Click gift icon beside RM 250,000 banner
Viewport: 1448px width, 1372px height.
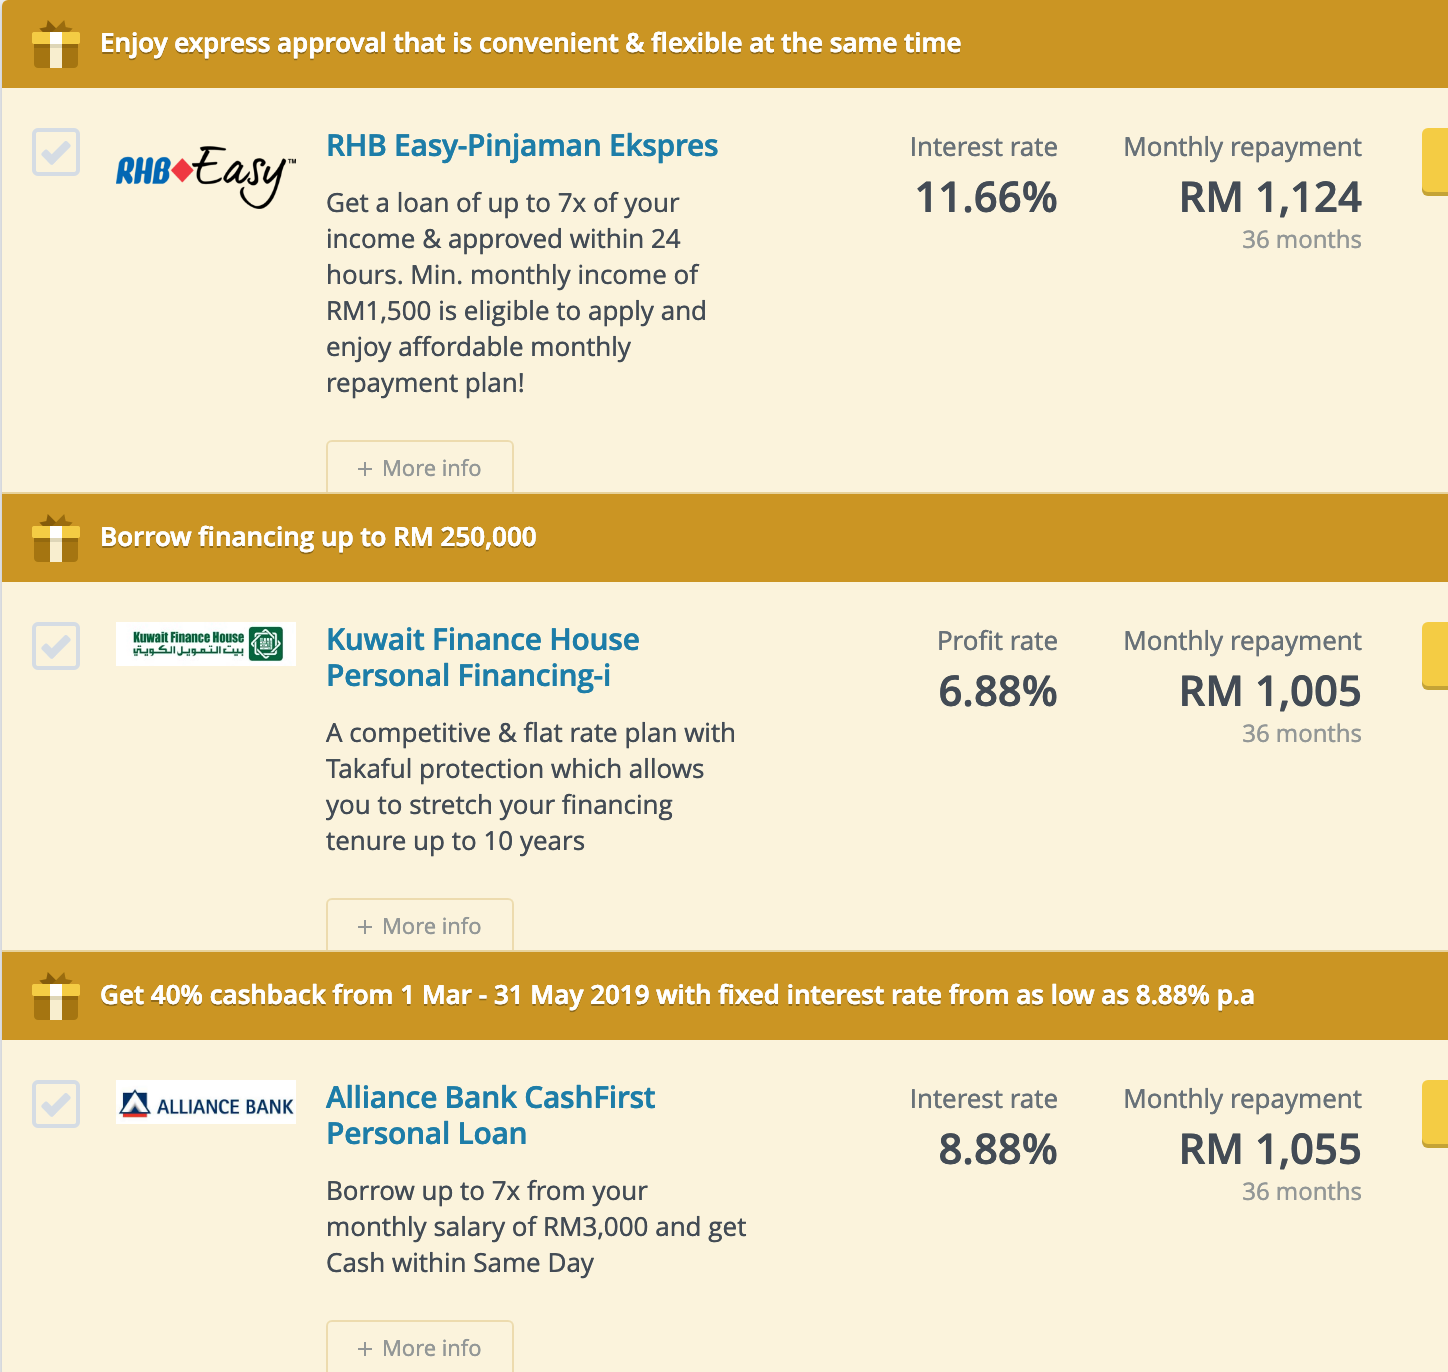(56, 539)
